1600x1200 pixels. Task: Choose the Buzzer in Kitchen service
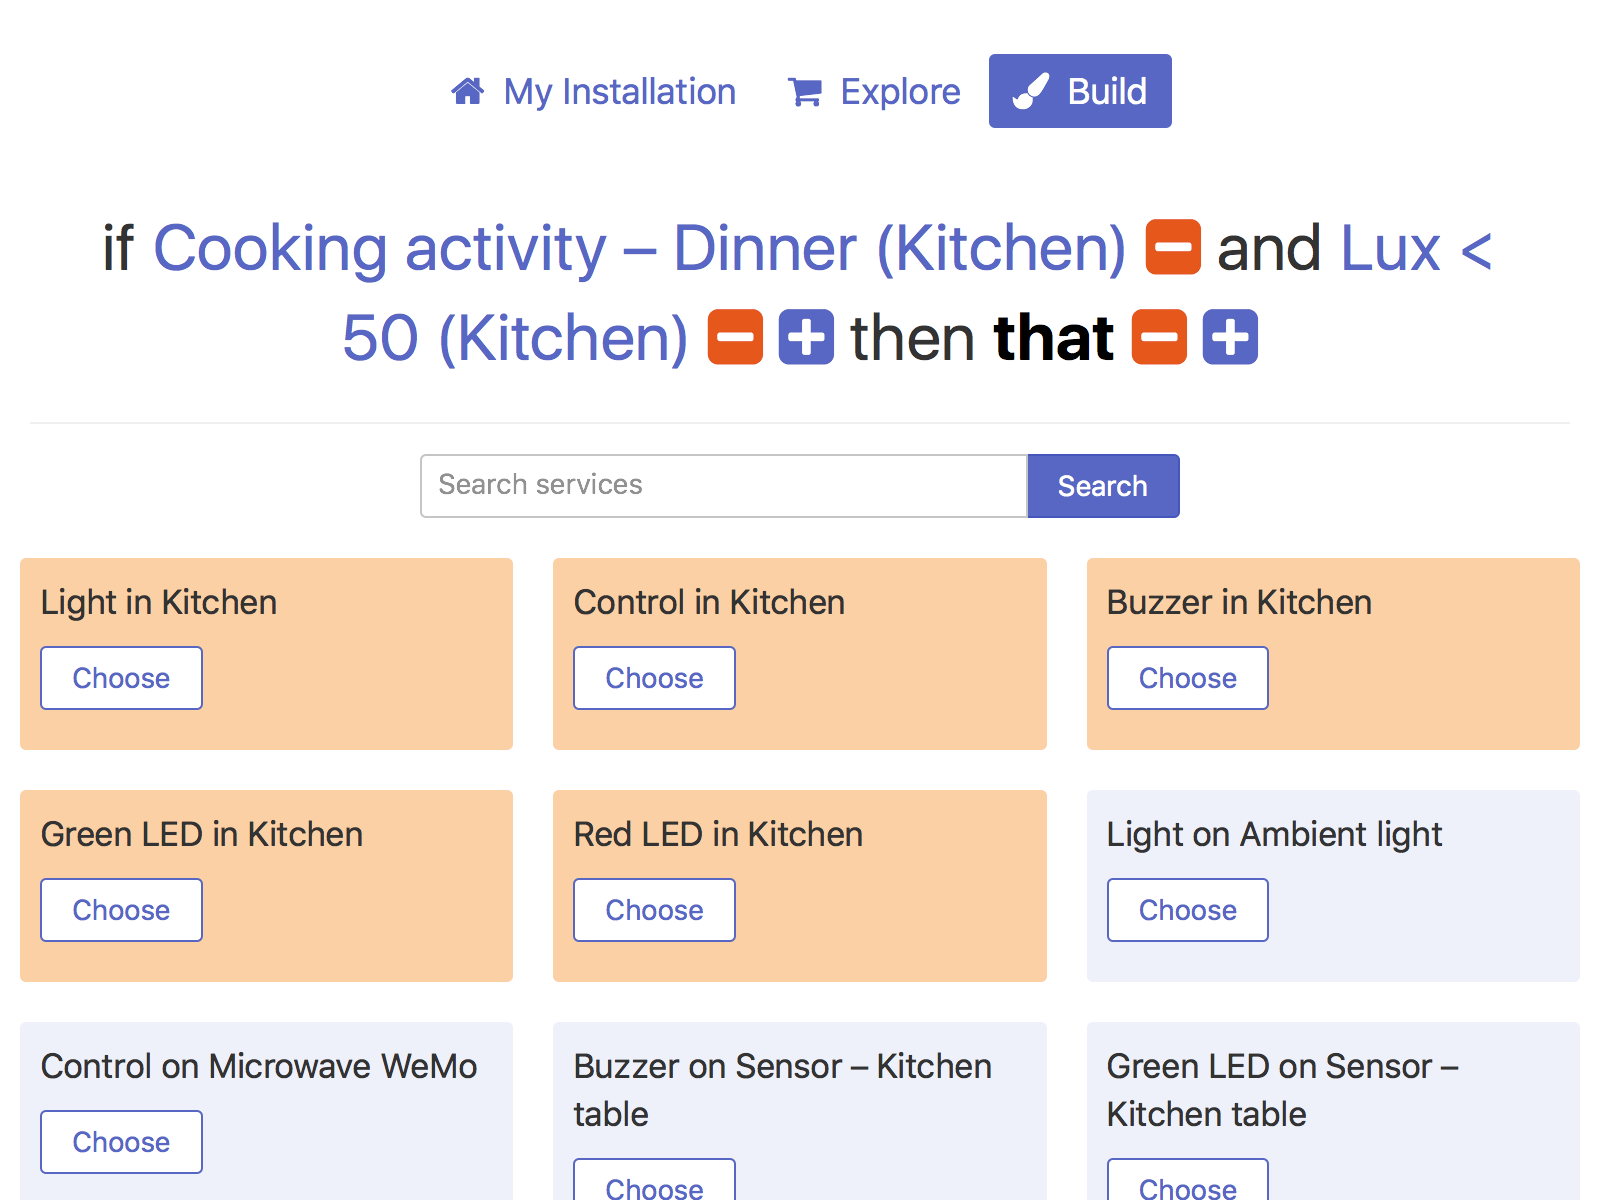(1187, 678)
